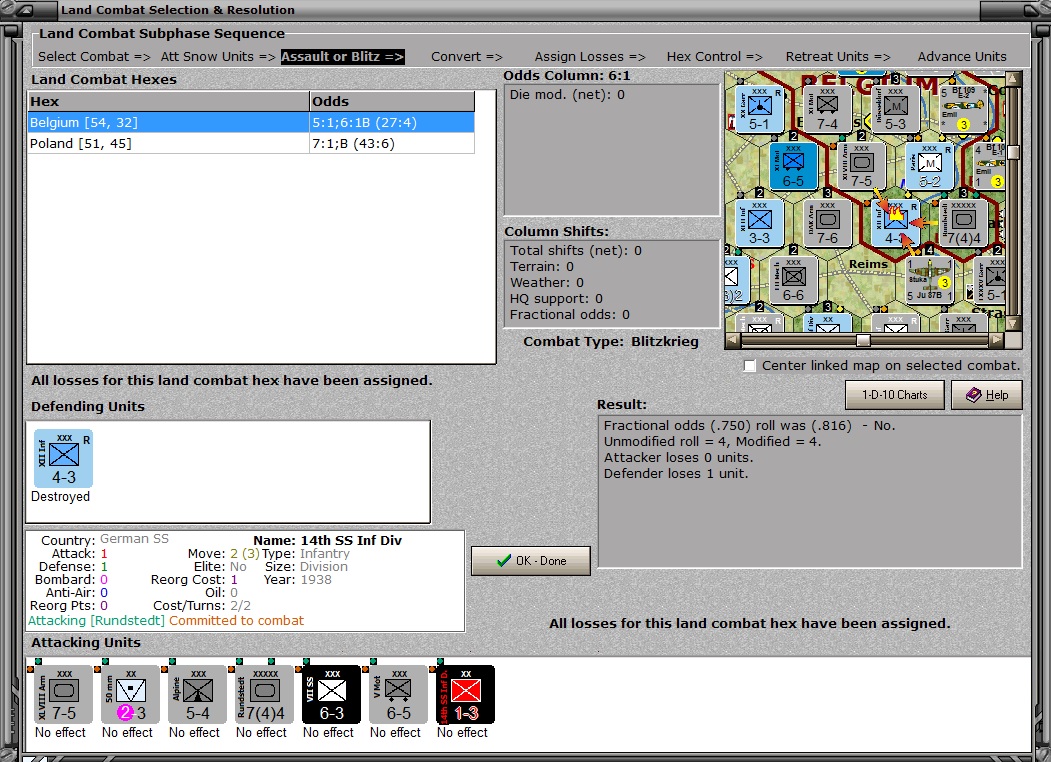Go to Assign Losses subphase
This screenshot has height=762, width=1051.
point(590,57)
